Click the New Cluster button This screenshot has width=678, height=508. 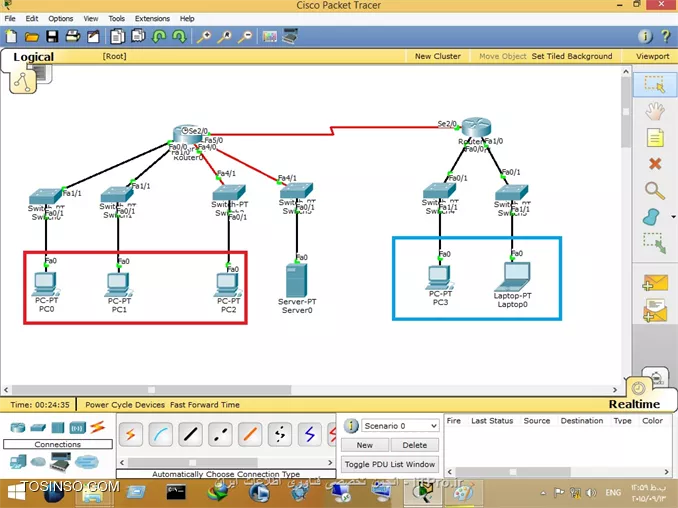click(x=438, y=56)
